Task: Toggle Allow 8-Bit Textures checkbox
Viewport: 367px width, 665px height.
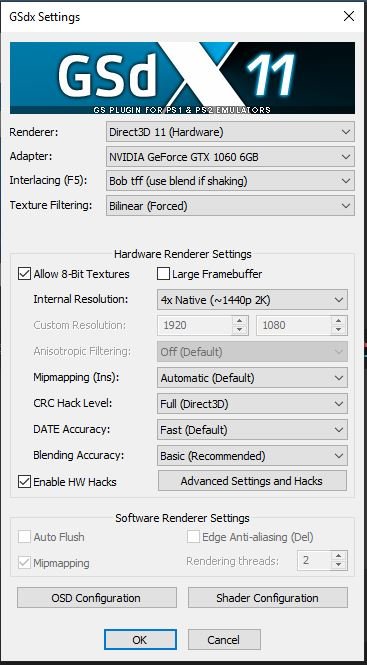Action: pos(24,274)
